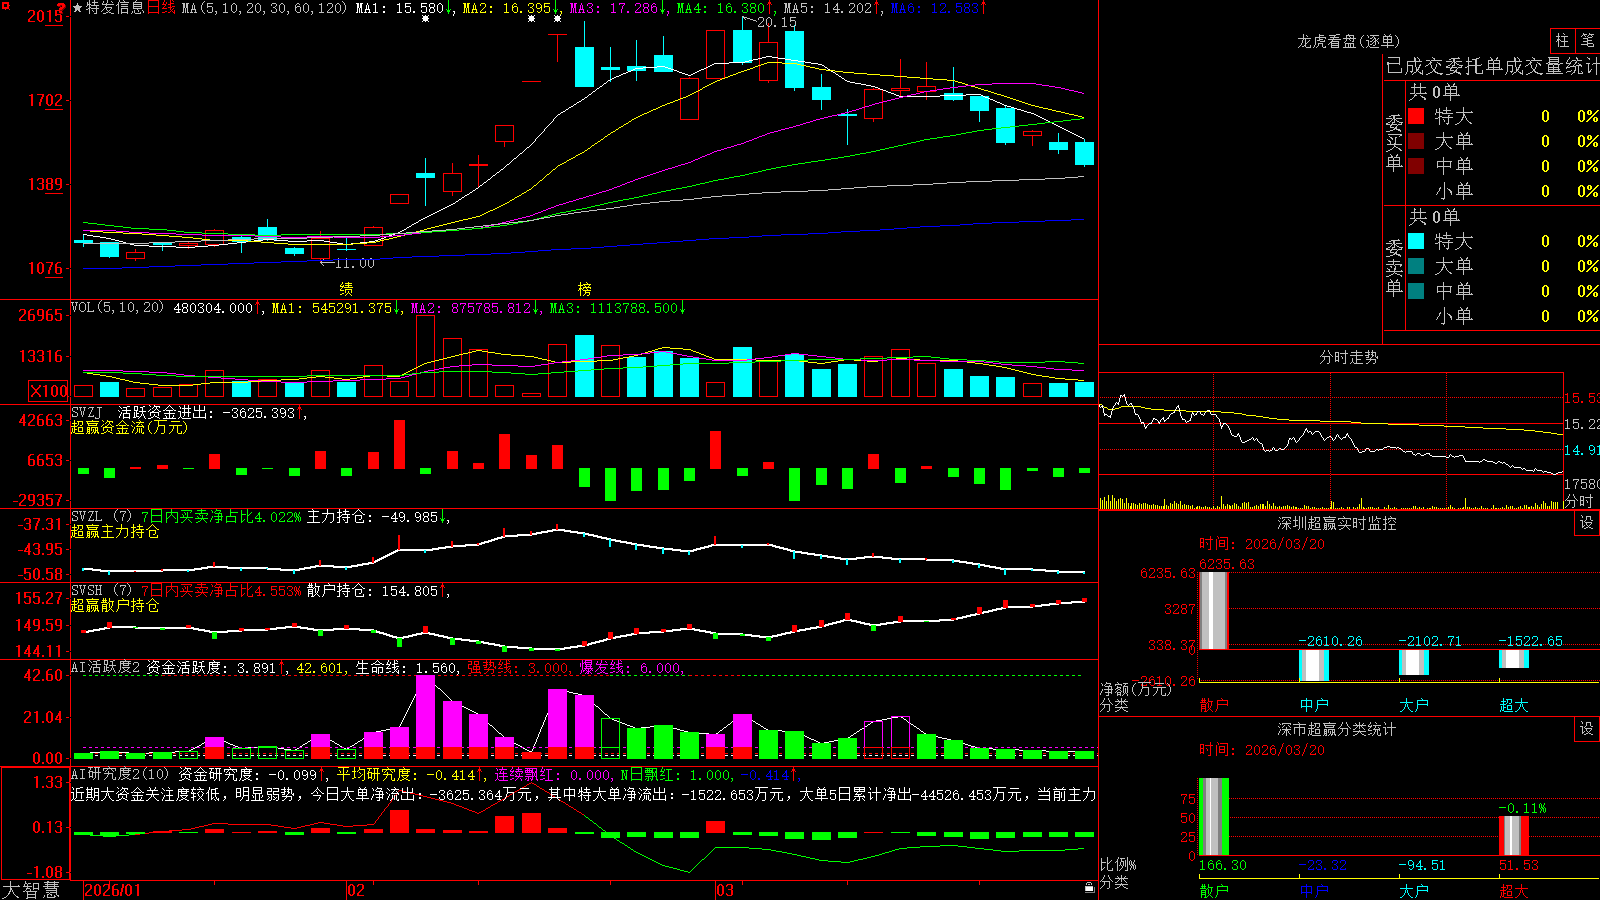The image size is (1600, 900).
Task: Click the AI研究度2(10) indicator name
Action: coord(120,774)
